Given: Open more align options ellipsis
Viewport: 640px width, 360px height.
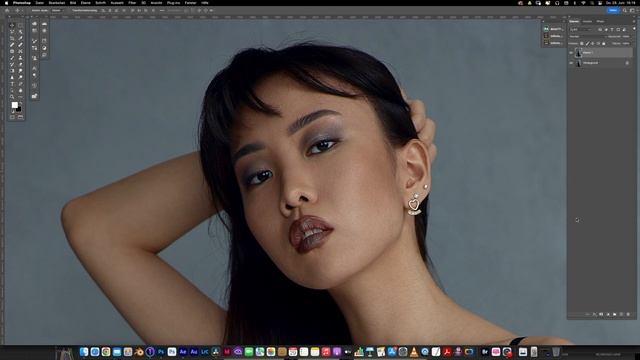Looking at the screenshot, I should (162, 10).
